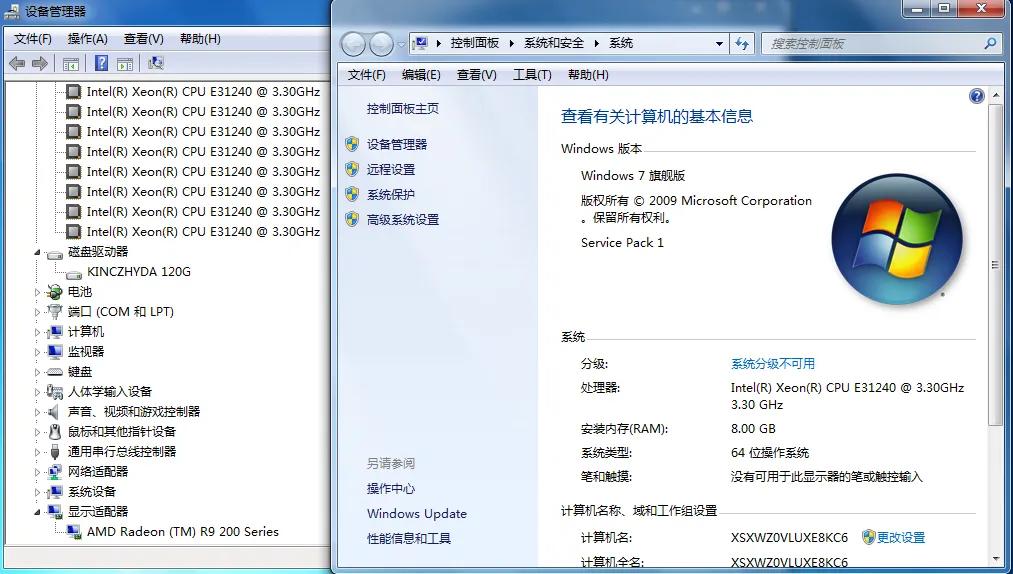1013x574 pixels.
Task: Click the 系统分级不可用 link
Action: pyautogui.click(x=773, y=364)
